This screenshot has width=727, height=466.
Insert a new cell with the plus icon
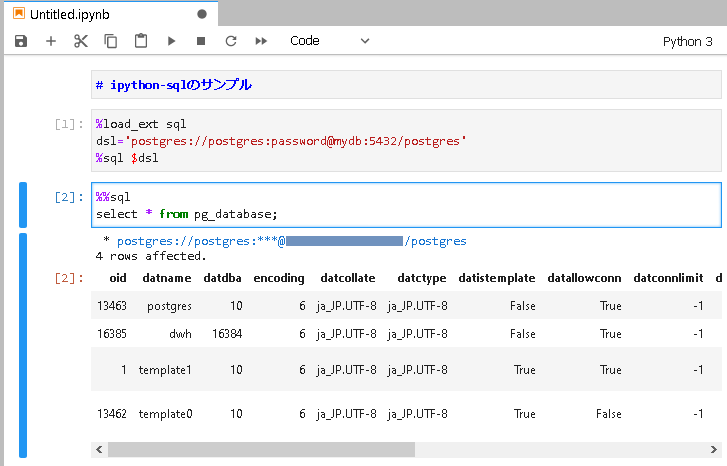pos(51,41)
